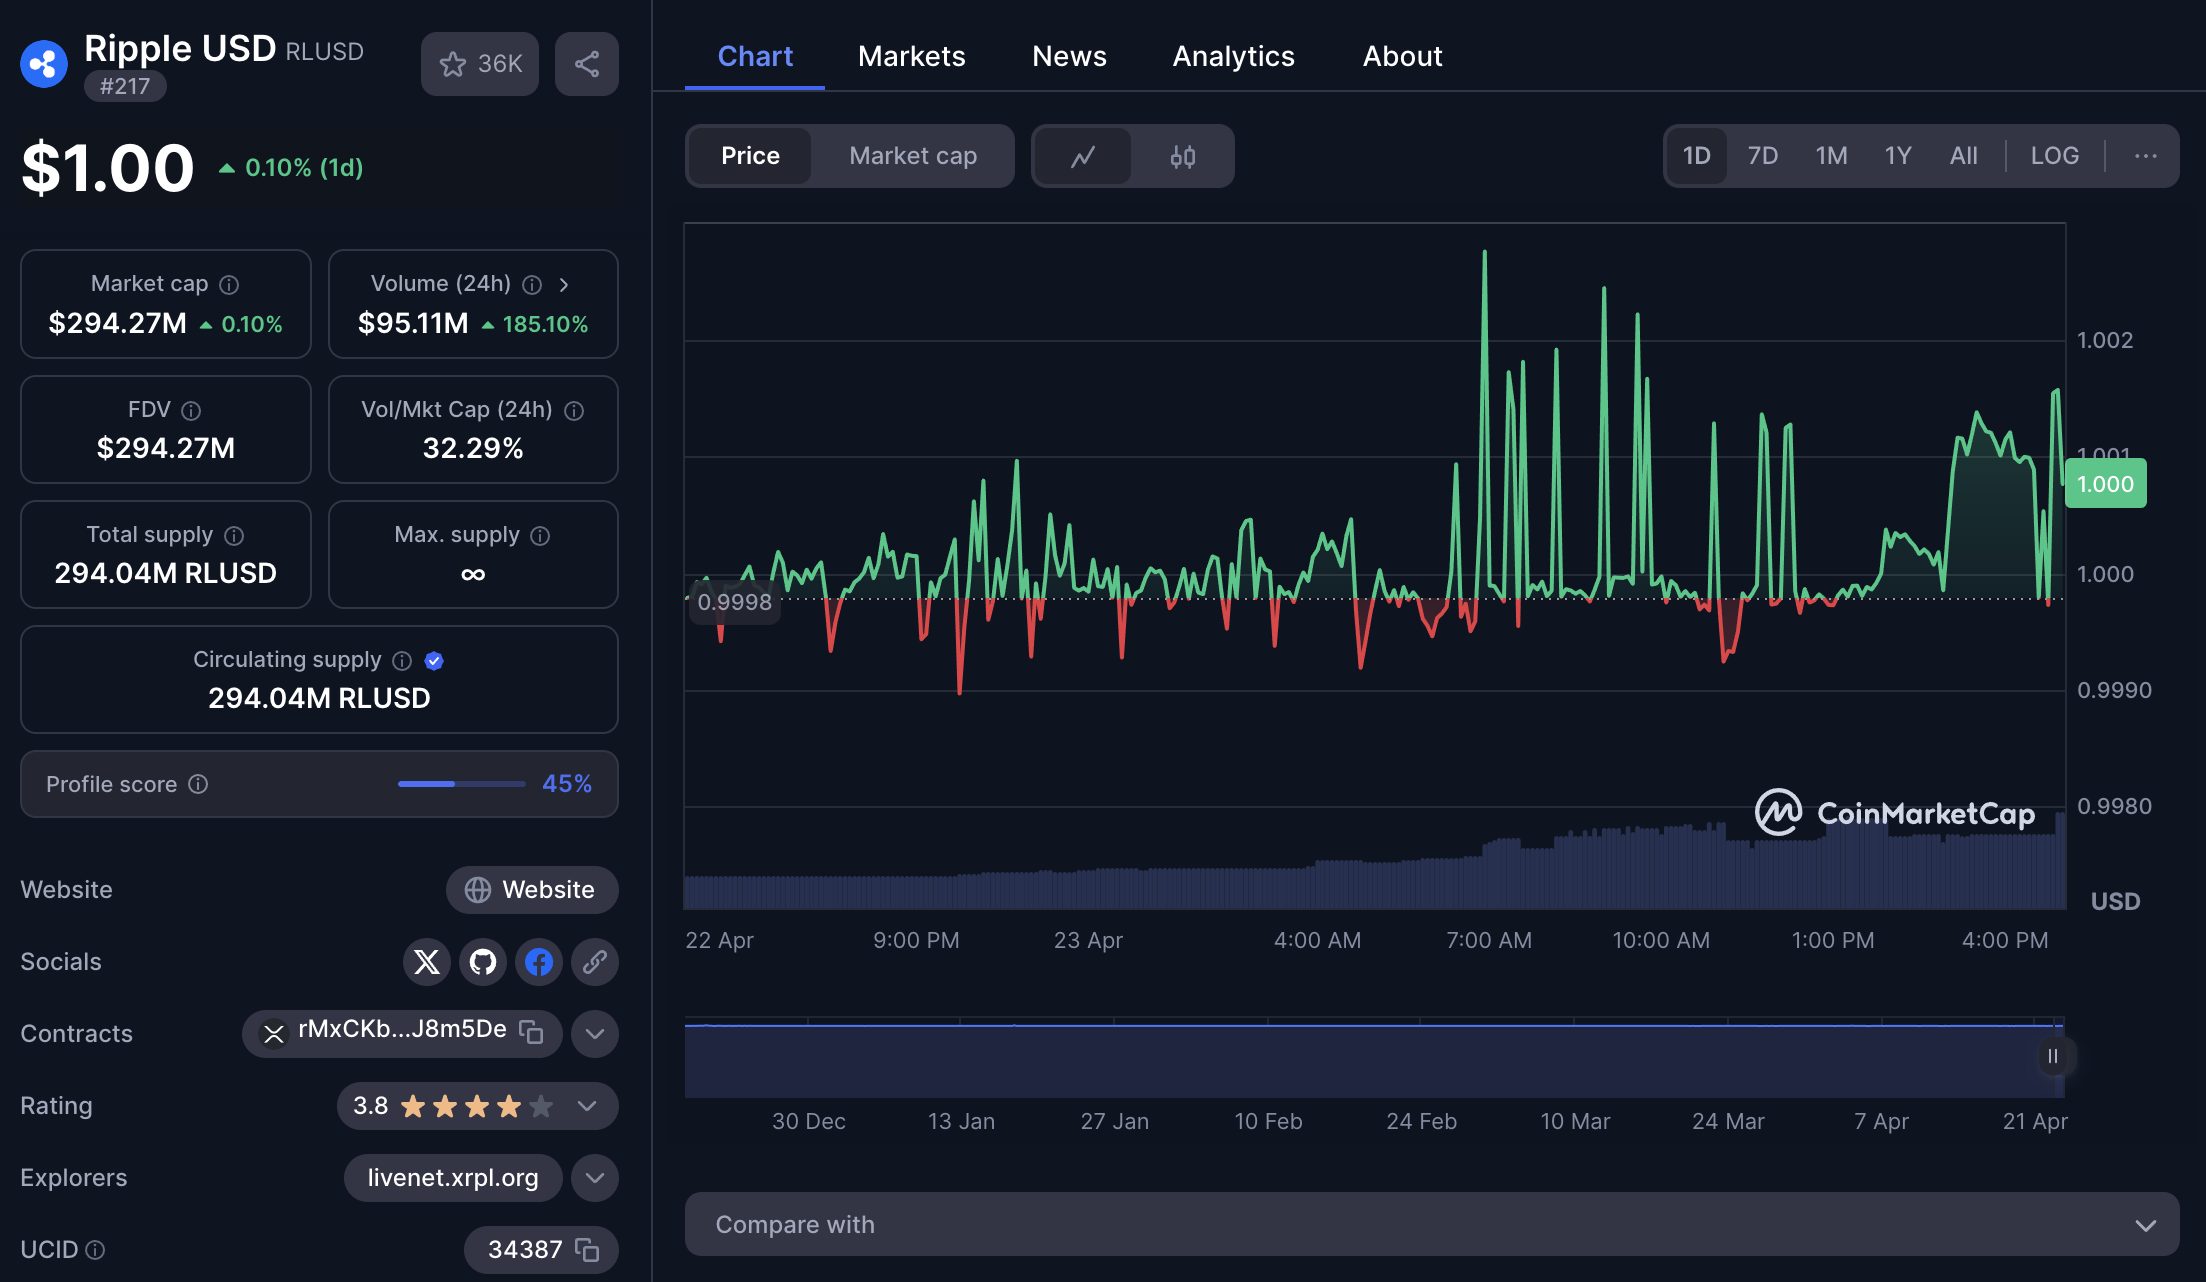Click the 0.10% (1d) price change

tap(291, 167)
